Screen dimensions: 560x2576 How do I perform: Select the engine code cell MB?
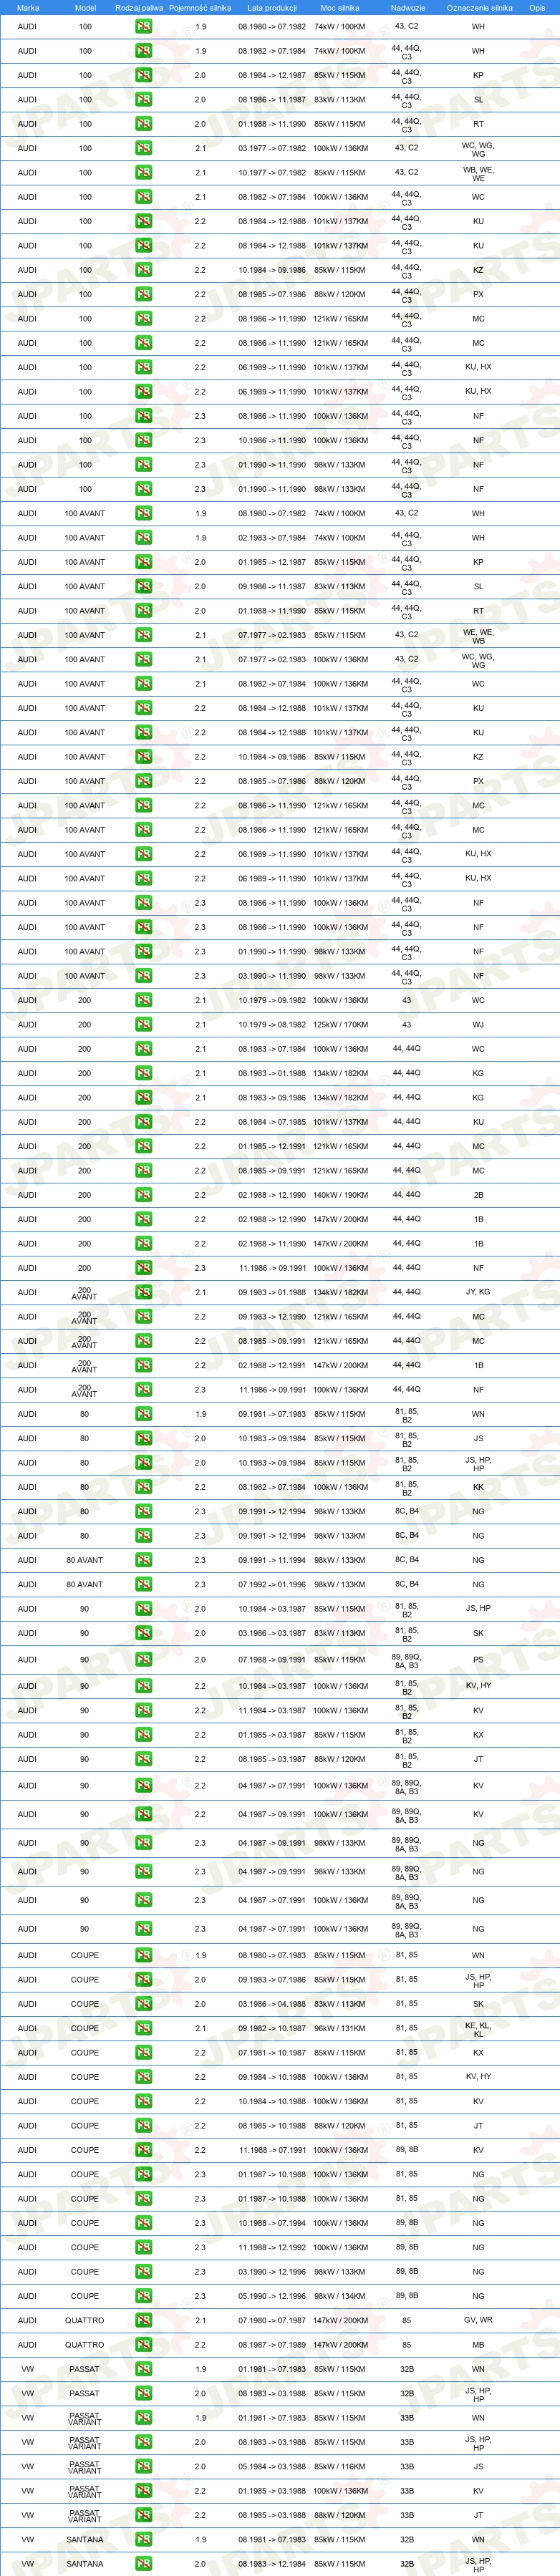[x=478, y=2344]
